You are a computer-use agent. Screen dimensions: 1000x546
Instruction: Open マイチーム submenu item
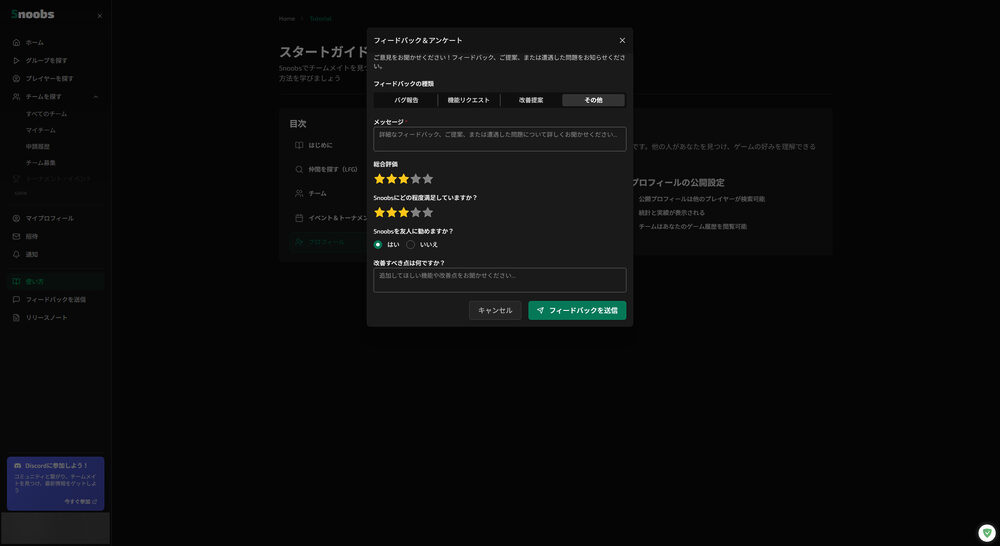click(x=41, y=130)
